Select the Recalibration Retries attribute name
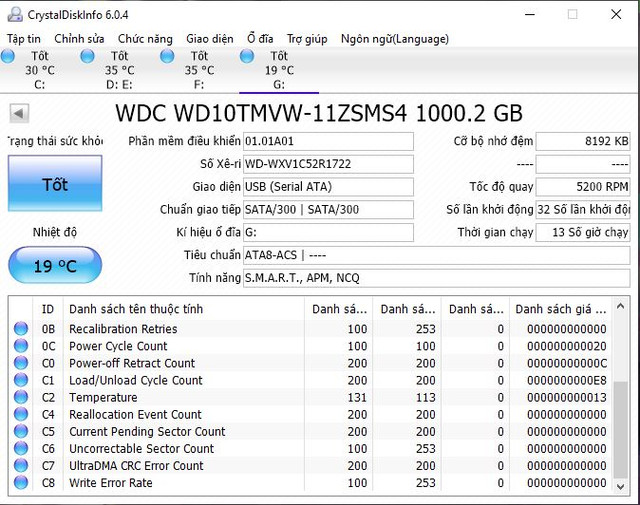Image resolution: width=640 pixels, height=505 pixels. point(123,329)
